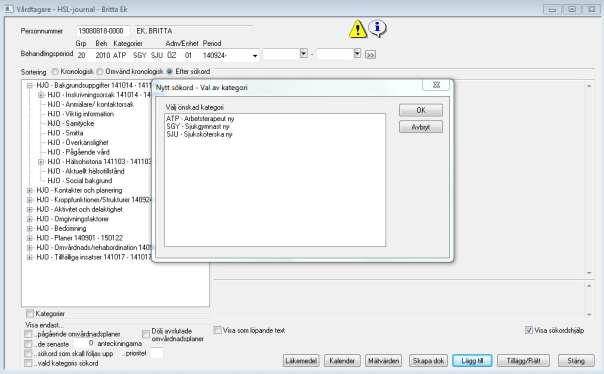
Task: Select ATP - Arbetsterapeut ny category
Action: click(x=200, y=119)
